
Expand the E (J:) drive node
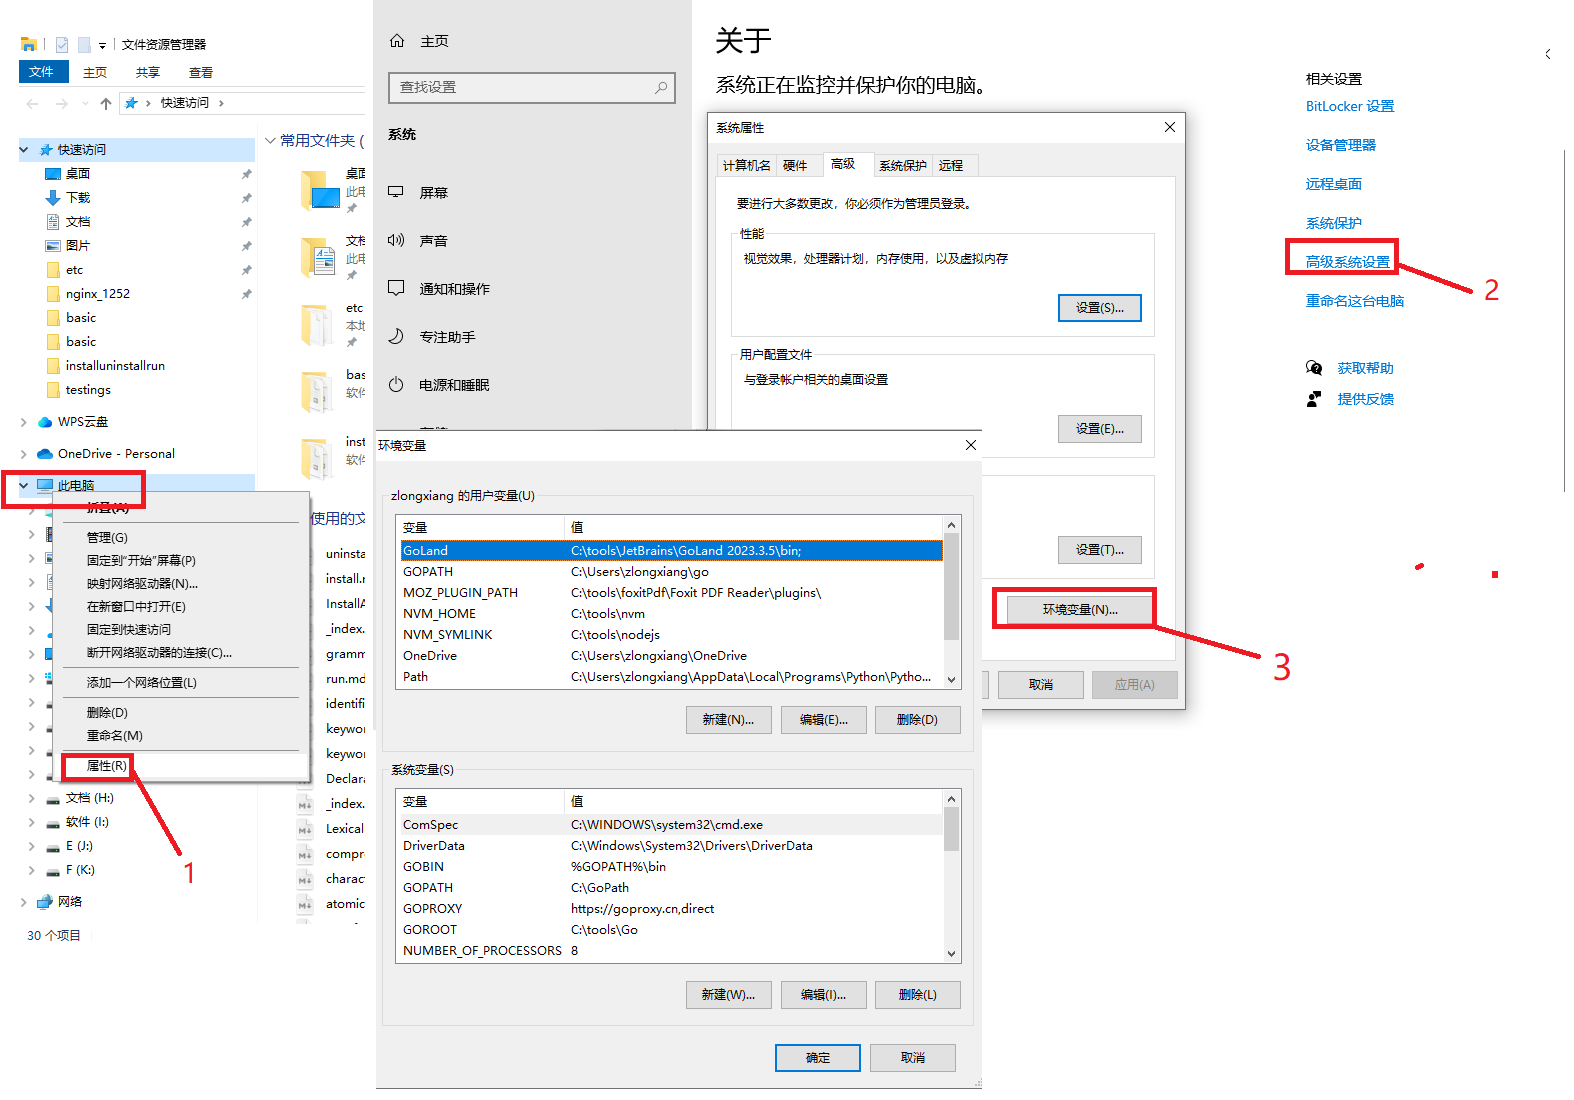point(32,846)
